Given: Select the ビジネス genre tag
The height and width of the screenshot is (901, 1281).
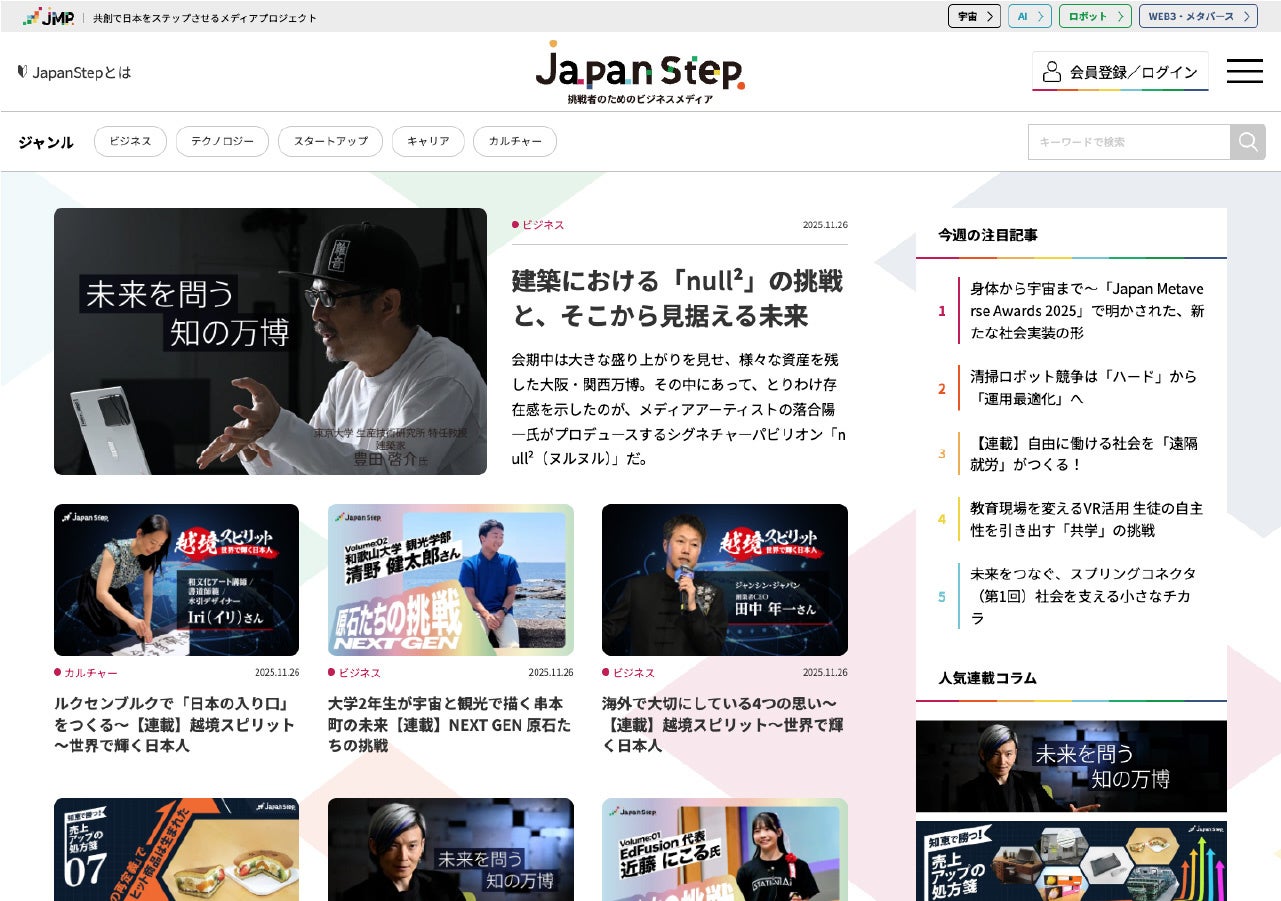Looking at the screenshot, I should pos(130,142).
